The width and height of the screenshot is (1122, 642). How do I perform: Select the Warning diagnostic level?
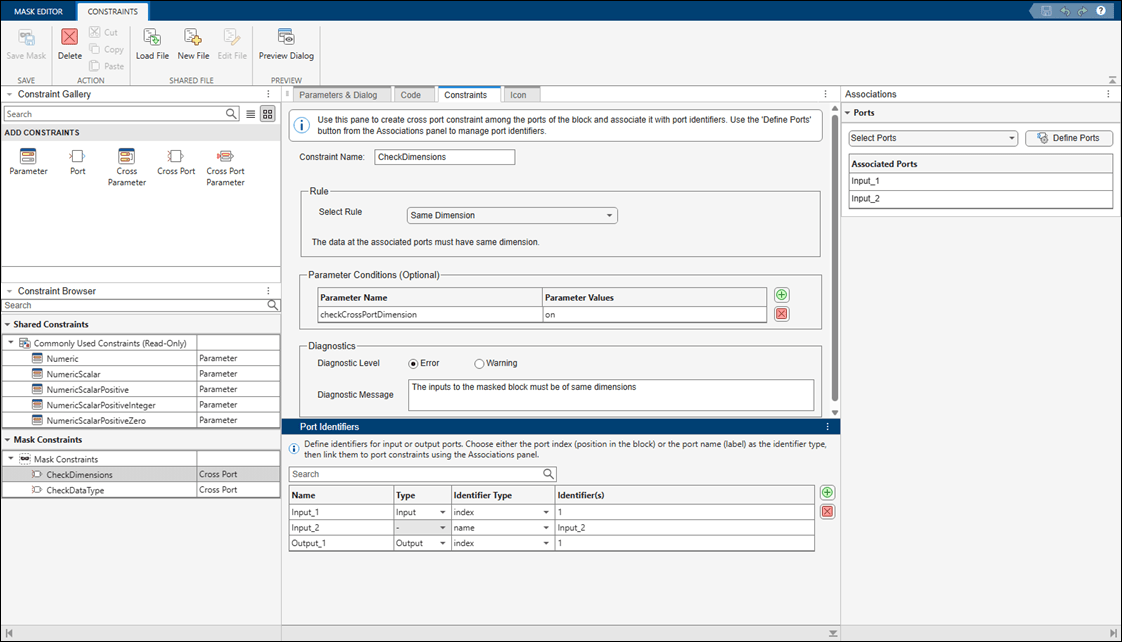pyautogui.click(x=480, y=363)
